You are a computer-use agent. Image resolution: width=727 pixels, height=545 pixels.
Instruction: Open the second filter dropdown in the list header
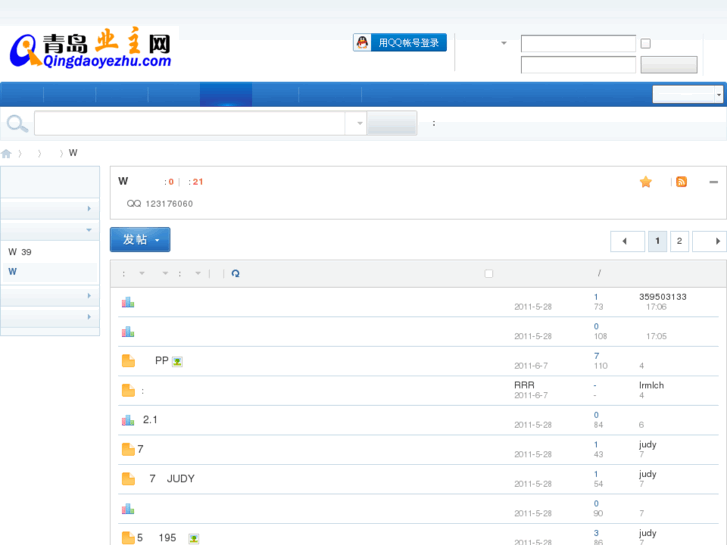point(165,274)
